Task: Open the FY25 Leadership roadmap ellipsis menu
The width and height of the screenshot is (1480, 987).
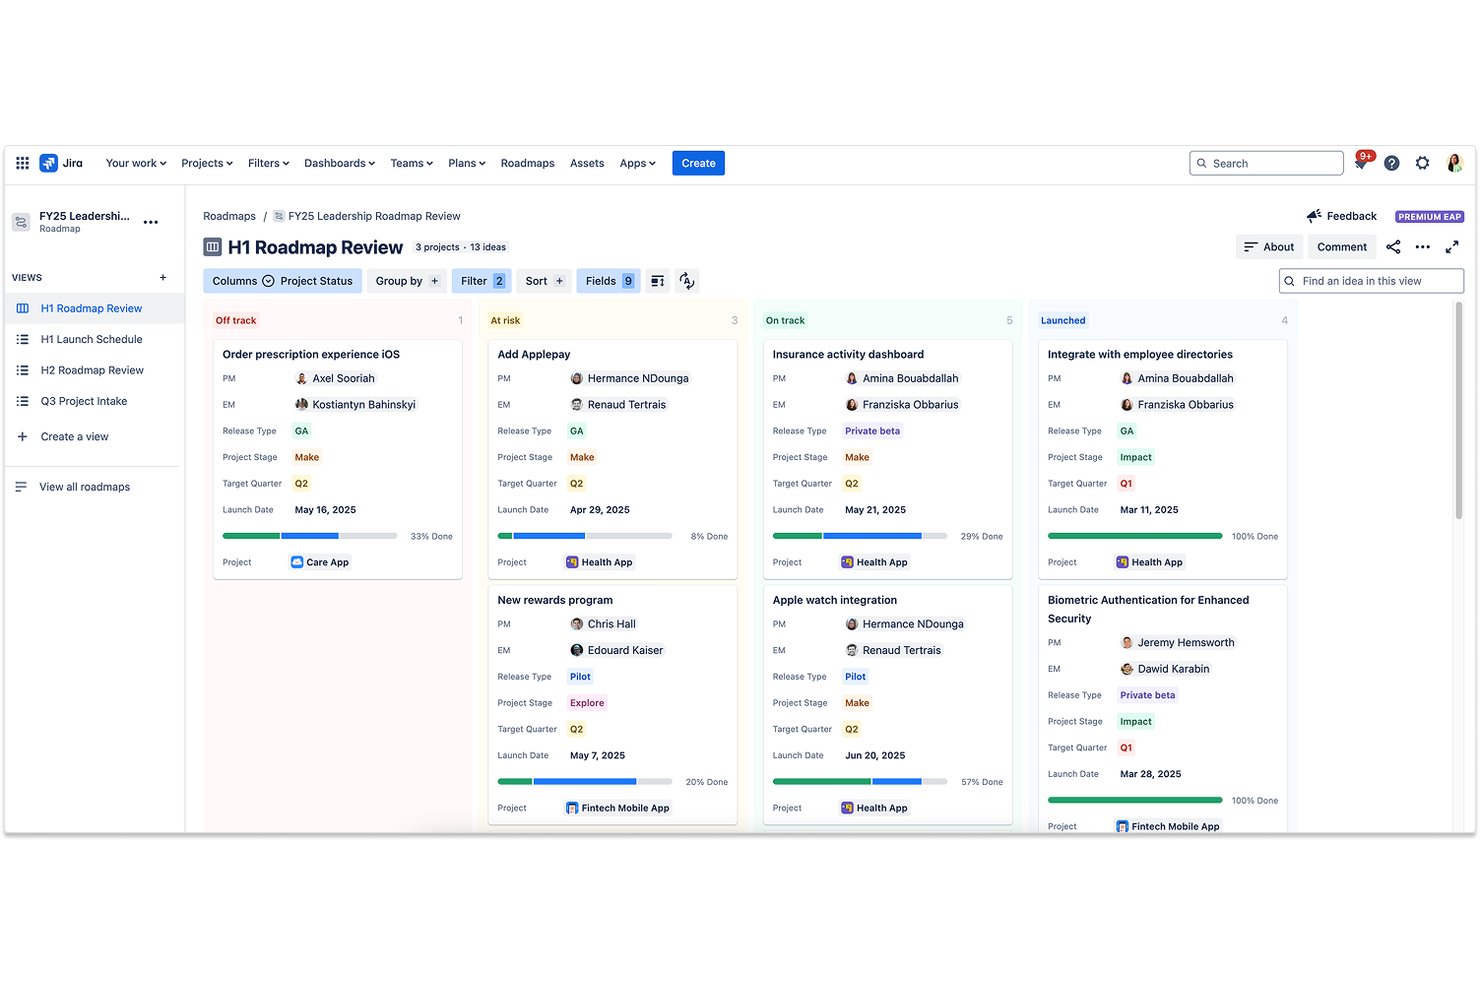Action: click(151, 222)
